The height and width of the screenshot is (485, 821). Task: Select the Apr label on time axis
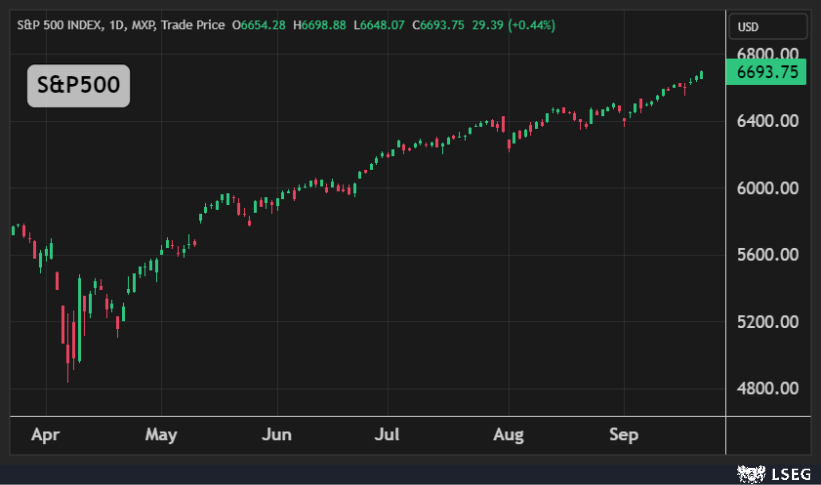click(45, 435)
